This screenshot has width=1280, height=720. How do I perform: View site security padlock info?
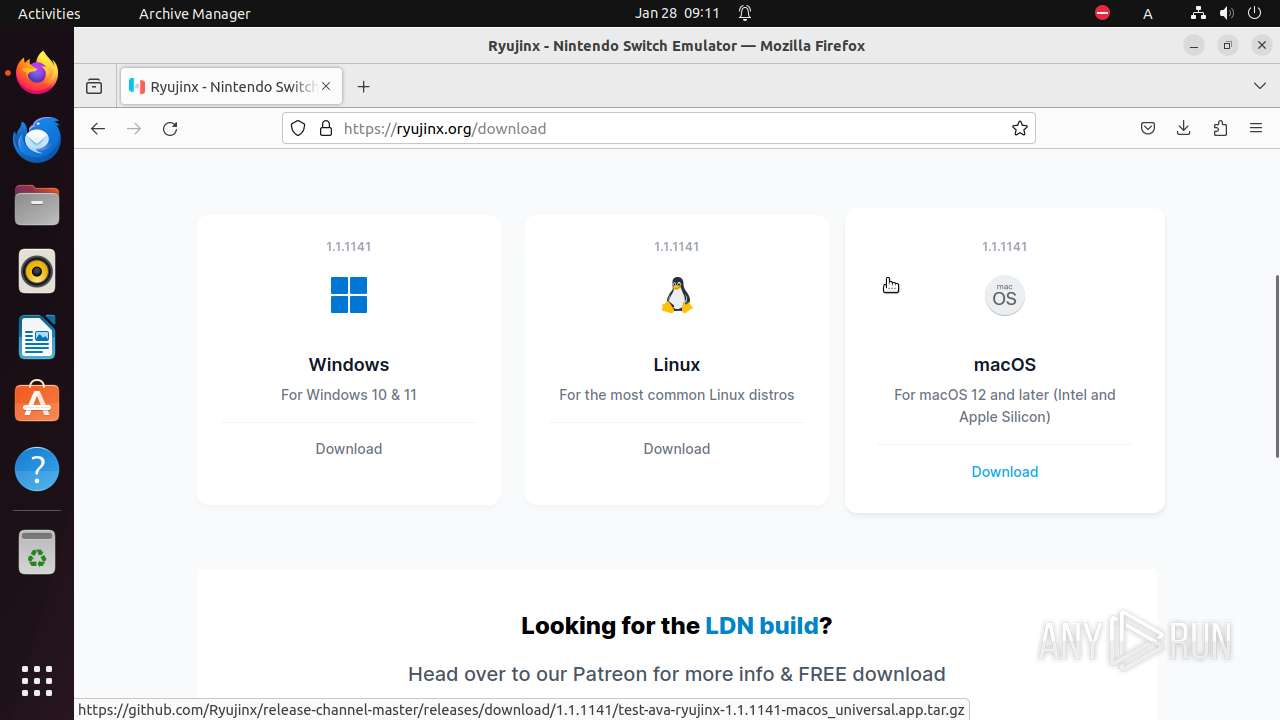325,128
